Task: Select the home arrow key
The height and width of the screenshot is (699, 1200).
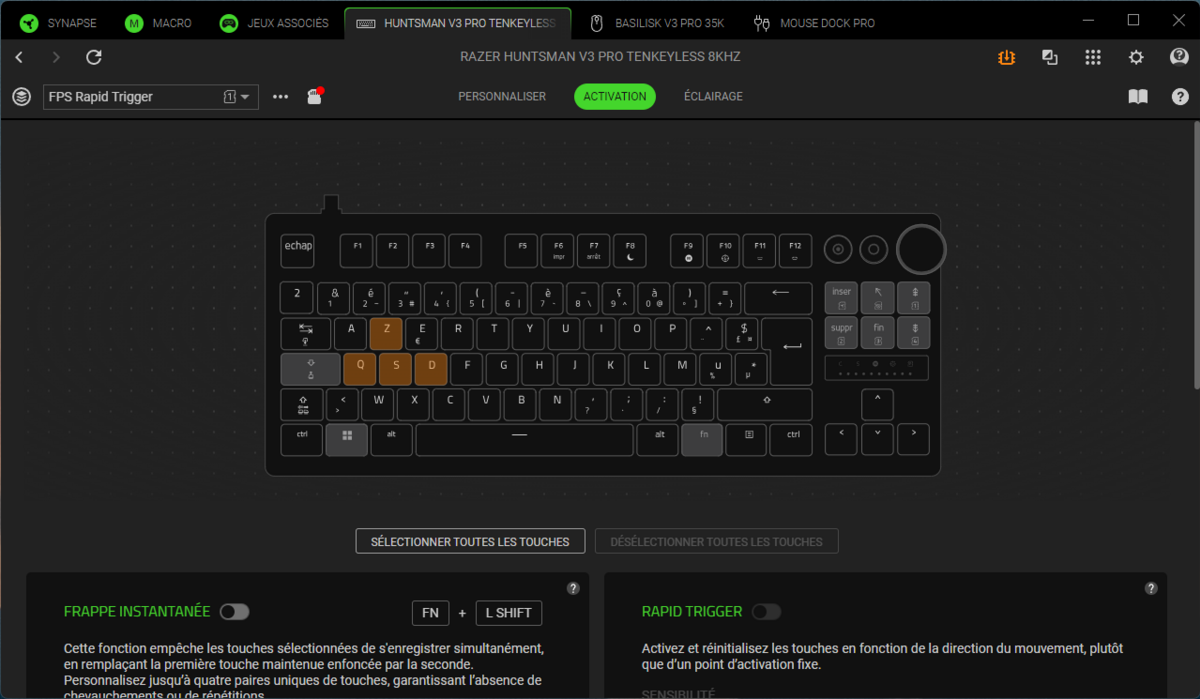Action: 878,298
